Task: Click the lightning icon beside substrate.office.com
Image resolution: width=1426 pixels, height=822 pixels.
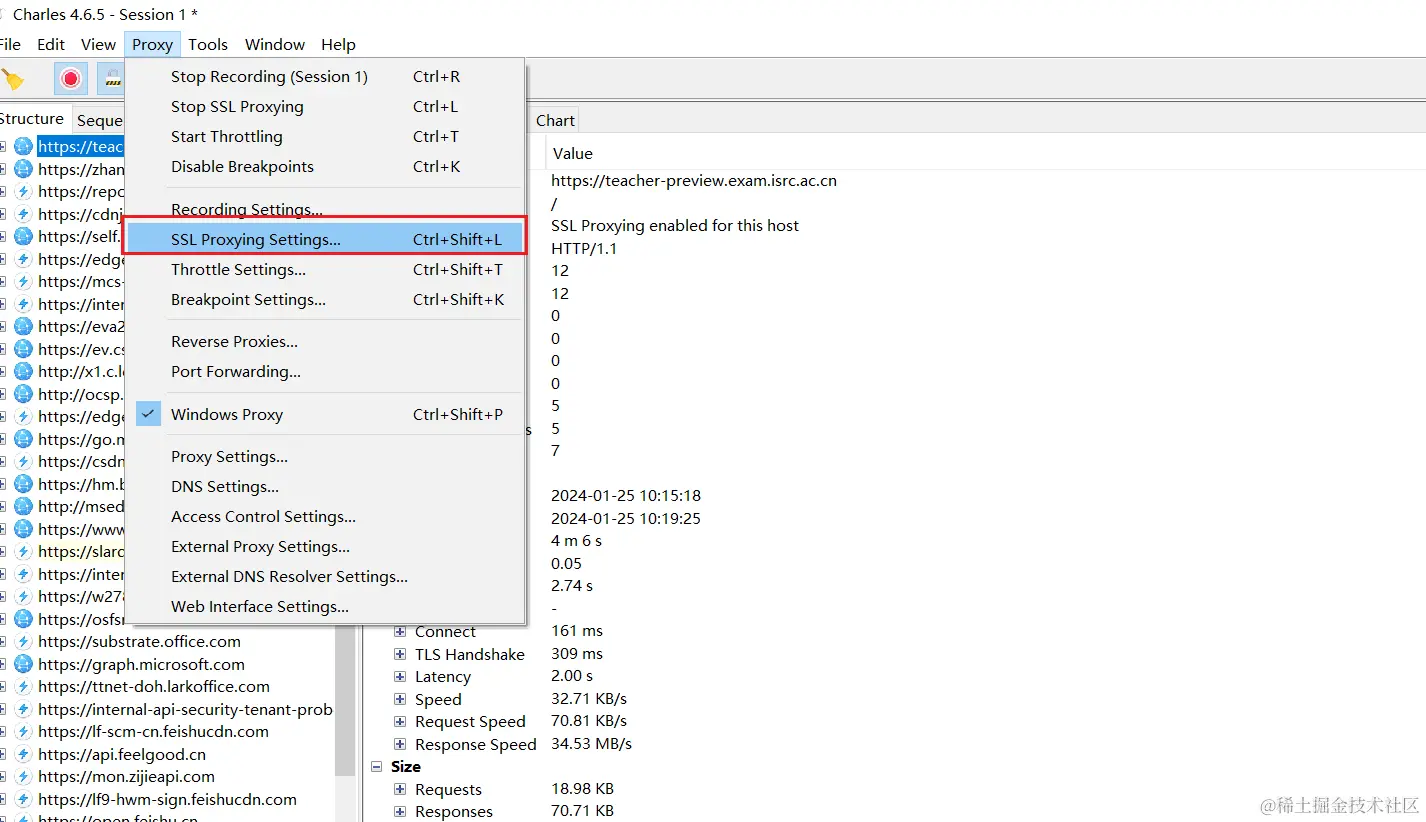Action: [23, 642]
